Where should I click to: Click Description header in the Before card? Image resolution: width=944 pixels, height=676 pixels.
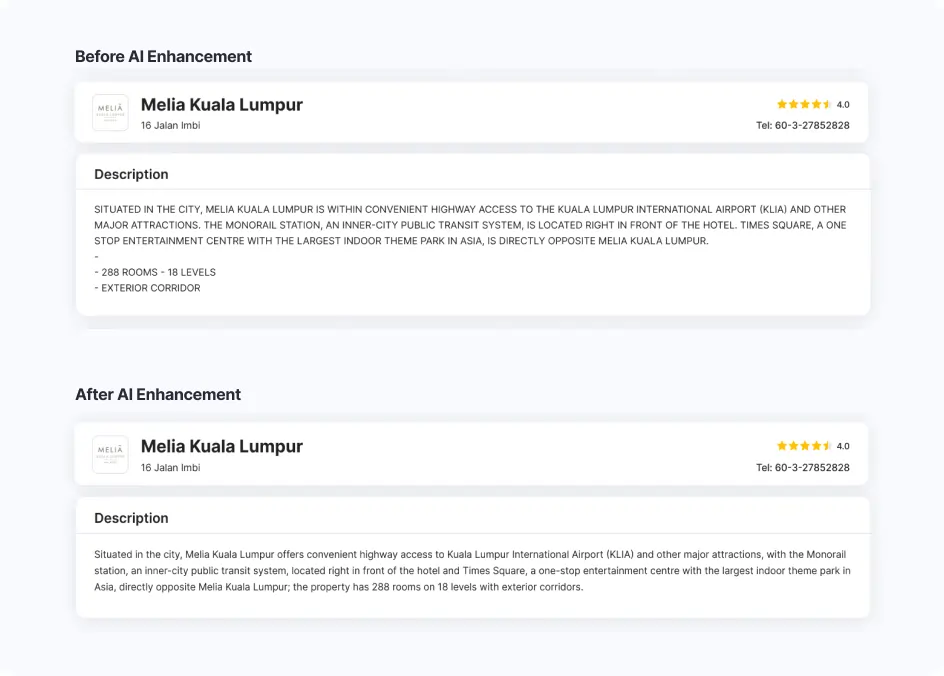[x=131, y=174]
